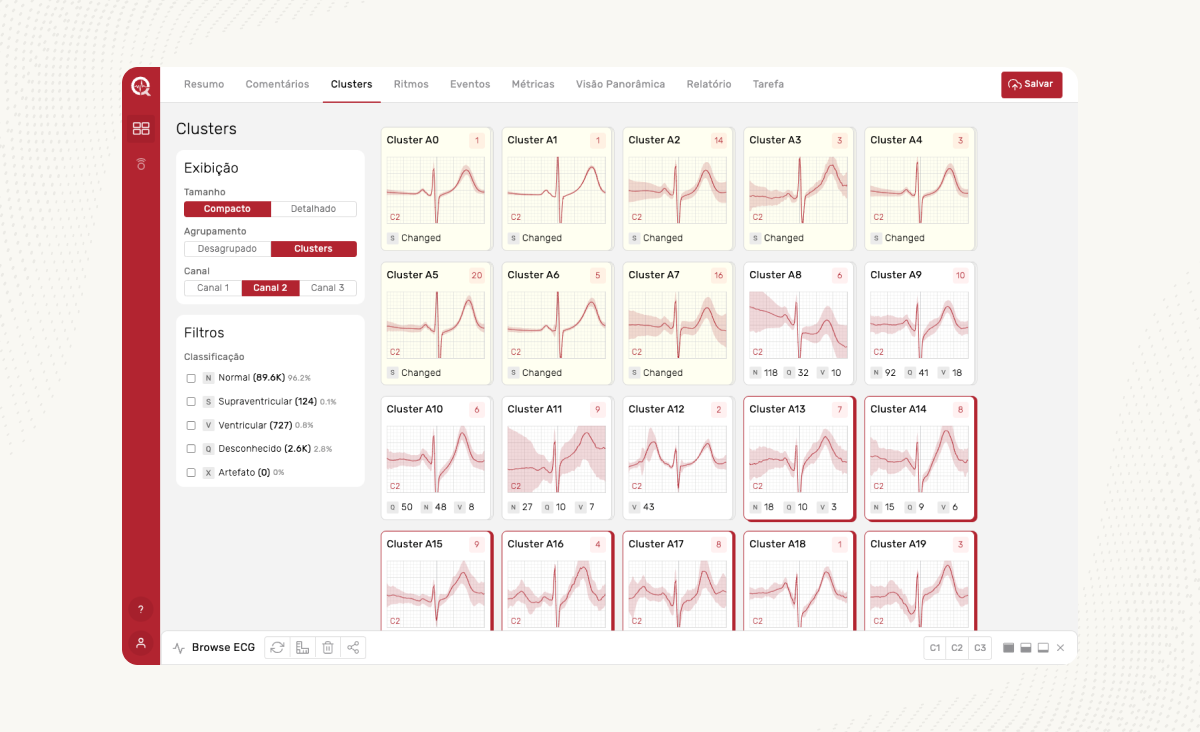Image resolution: width=1200 pixels, height=732 pixels.
Task: Click the wireless device icon in sidebar
Action: [141, 164]
